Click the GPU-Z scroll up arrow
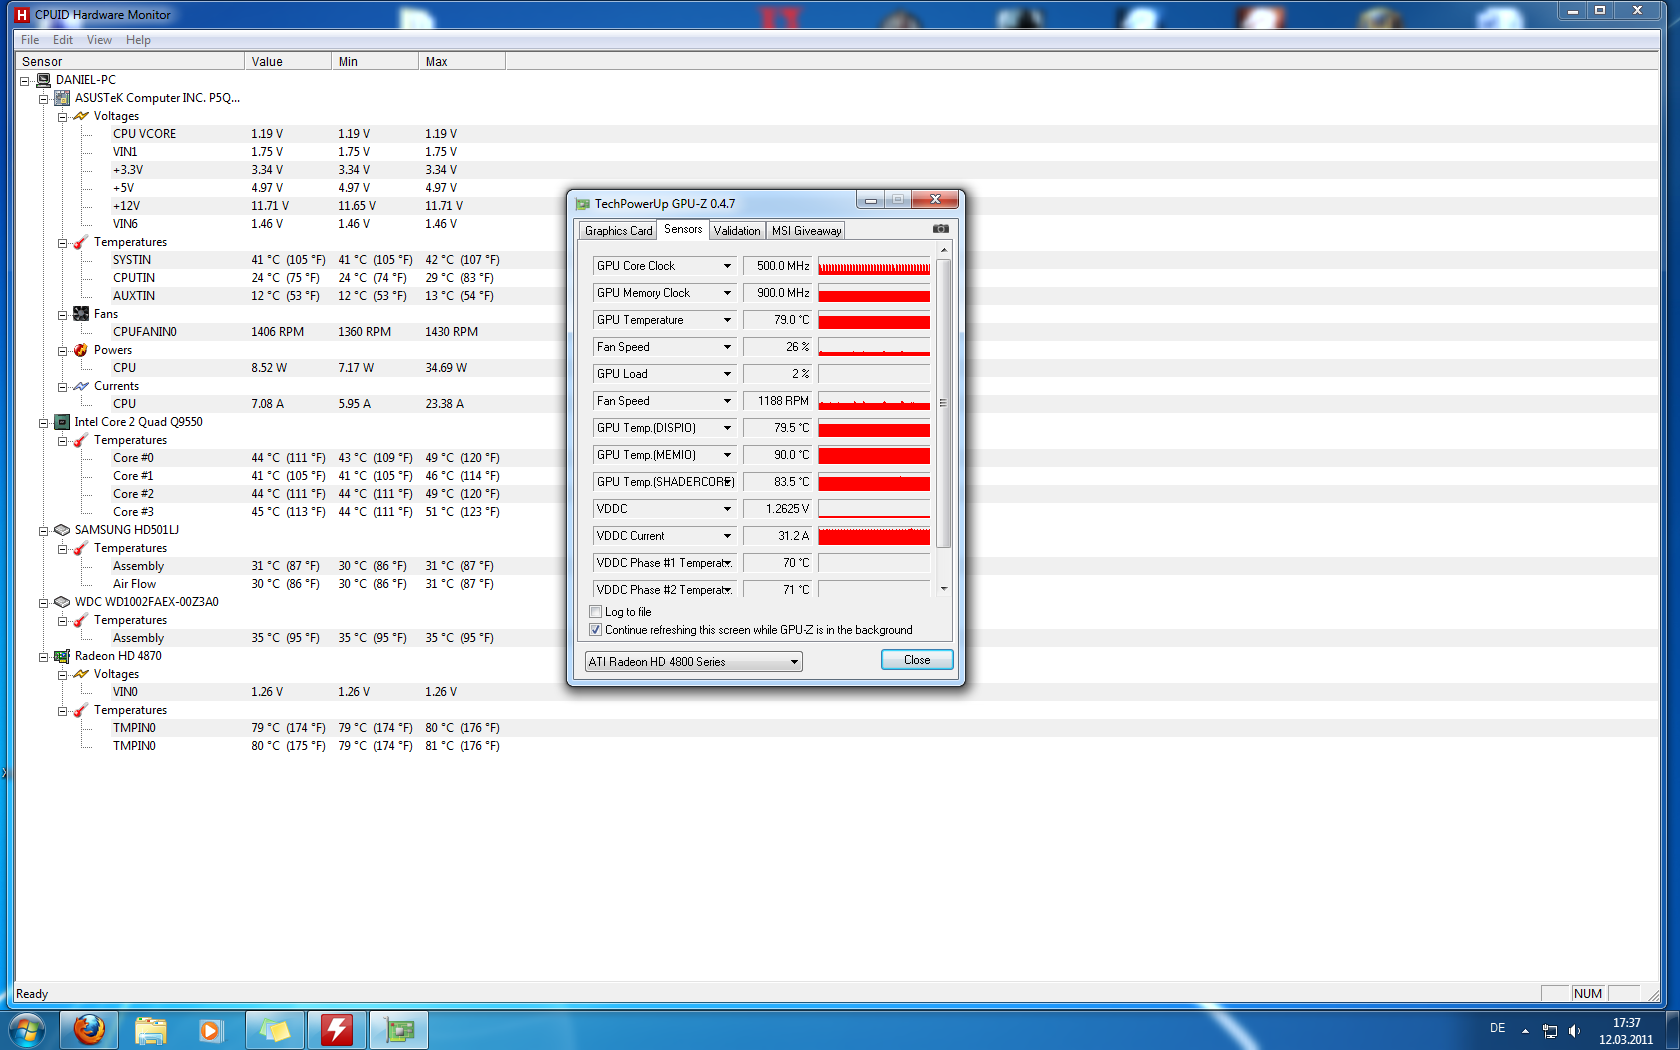 point(943,250)
